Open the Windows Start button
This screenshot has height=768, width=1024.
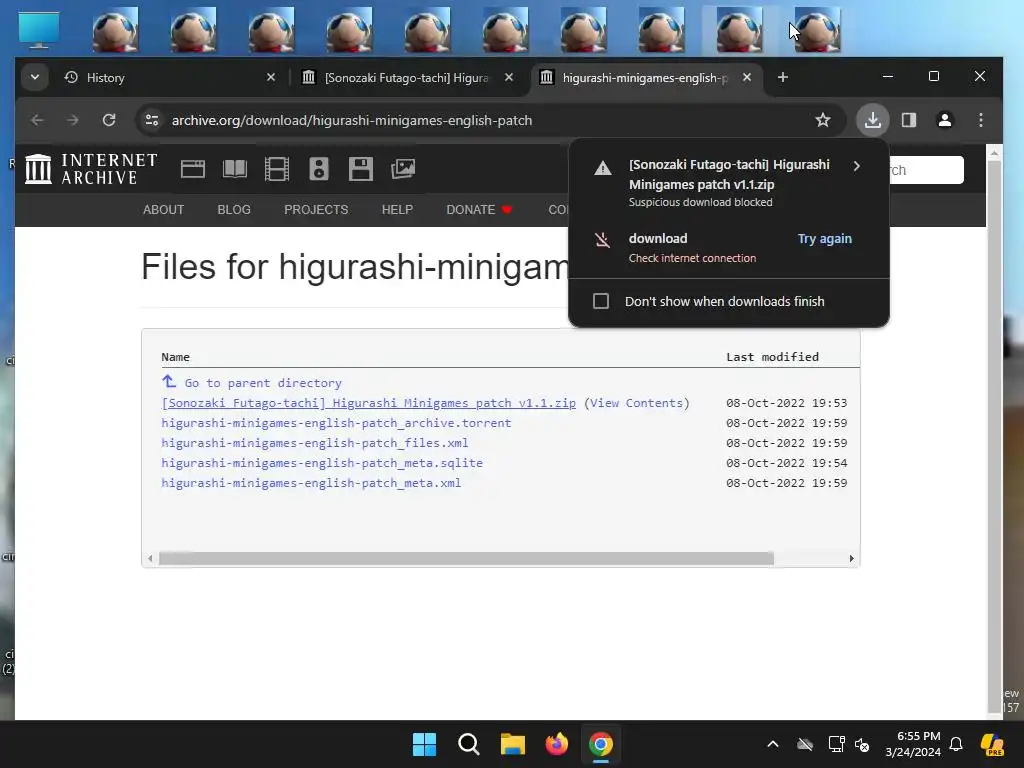(x=424, y=744)
